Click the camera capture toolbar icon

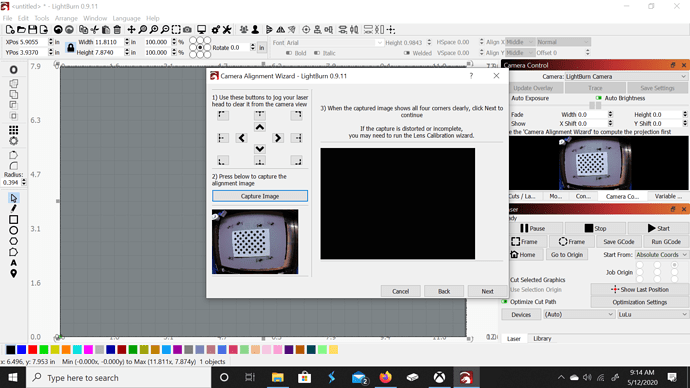pos(187,29)
